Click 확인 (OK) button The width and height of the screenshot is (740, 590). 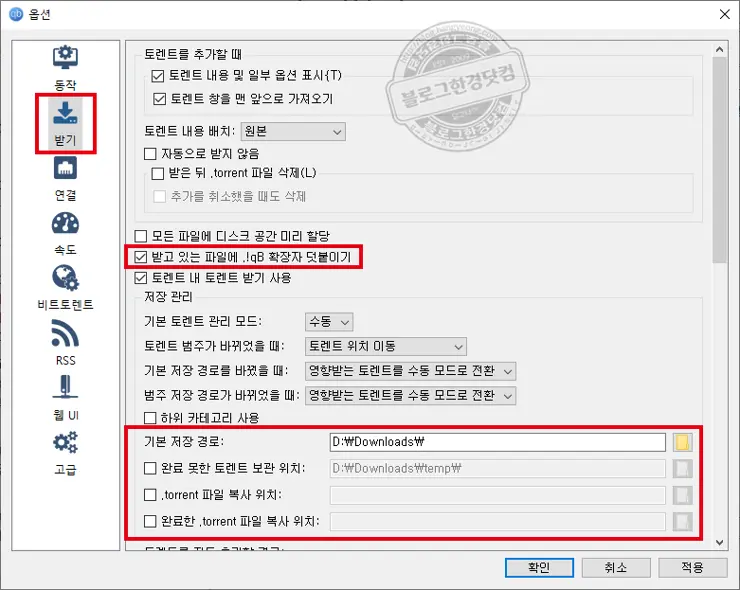(539, 567)
